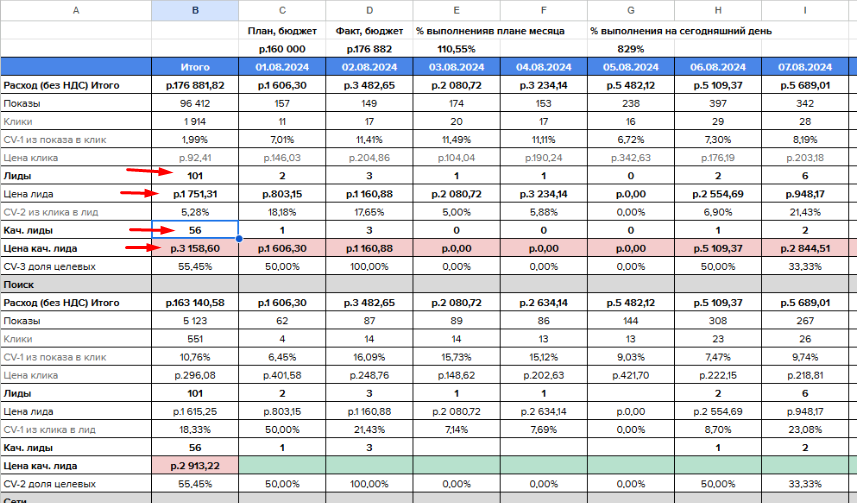Click the 'Факт, бюджет' label
This screenshot has width=857, height=503.
[369, 31]
